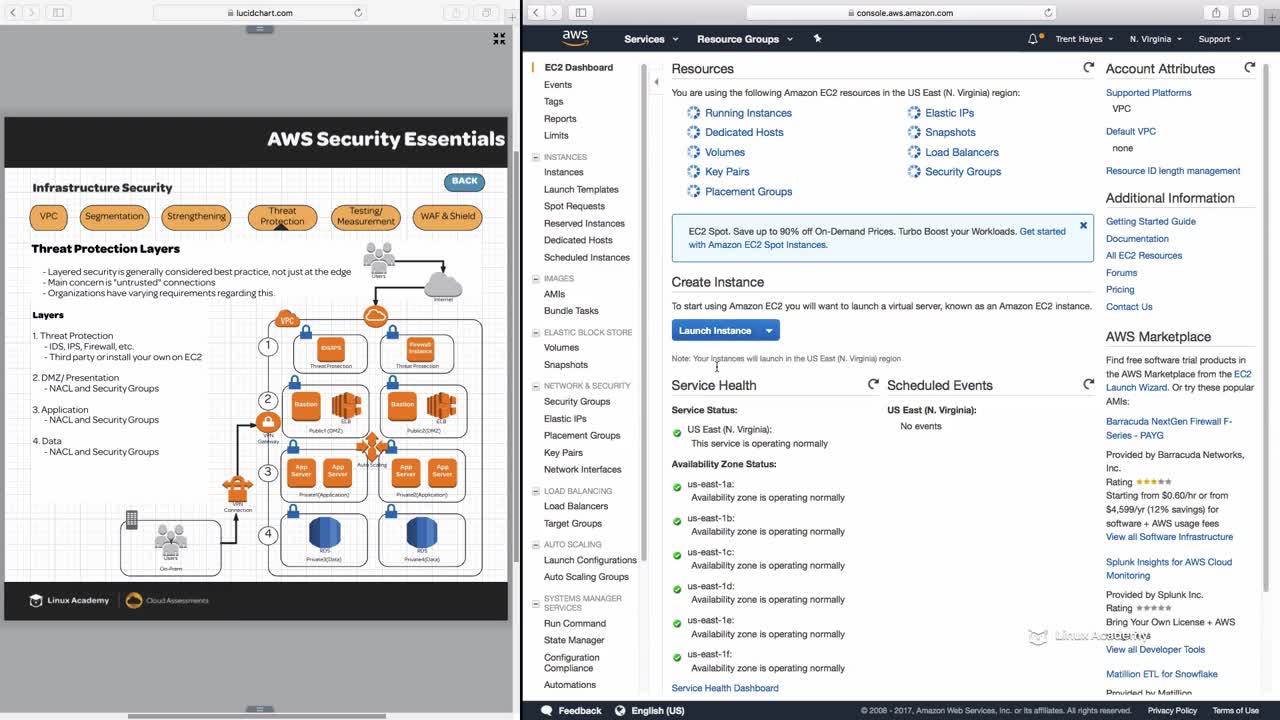1280x720 pixels.
Task: Open the Resource Groups dropdown
Action: pos(745,39)
